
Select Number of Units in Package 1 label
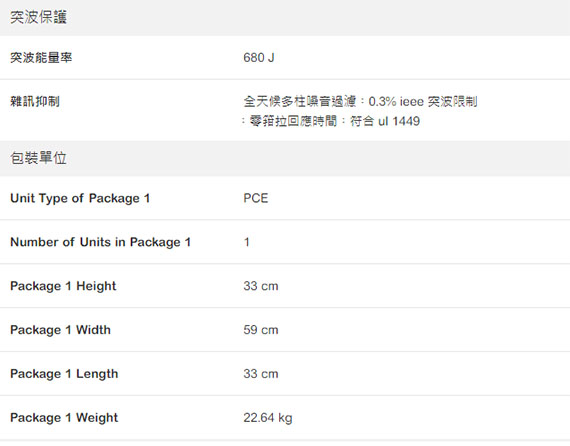[100, 242]
